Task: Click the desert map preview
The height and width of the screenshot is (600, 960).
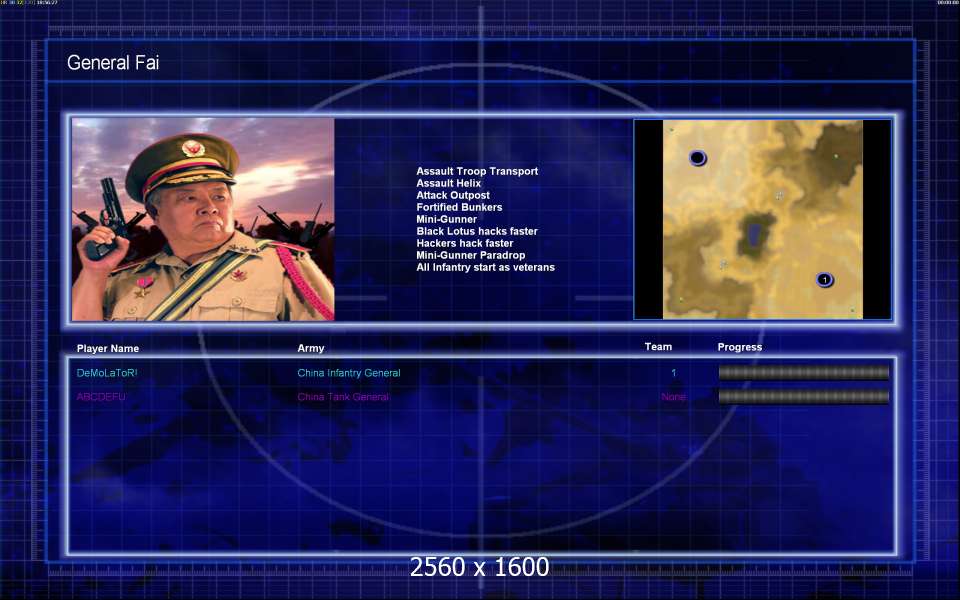Action: [x=763, y=219]
